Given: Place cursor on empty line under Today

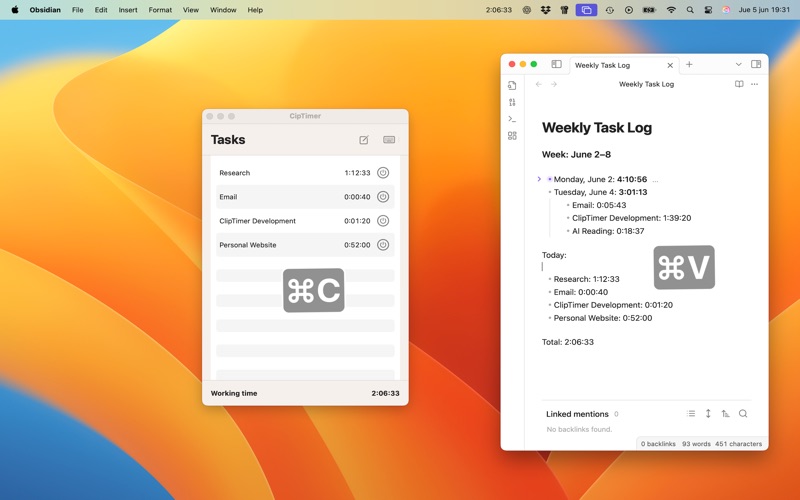Looking at the screenshot, I should tap(646, 266).
